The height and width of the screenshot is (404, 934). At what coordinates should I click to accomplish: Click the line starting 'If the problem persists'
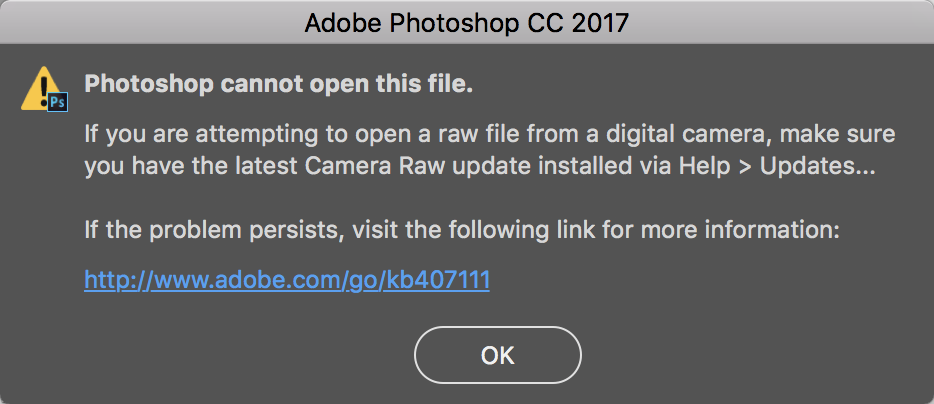click(462, 230)
